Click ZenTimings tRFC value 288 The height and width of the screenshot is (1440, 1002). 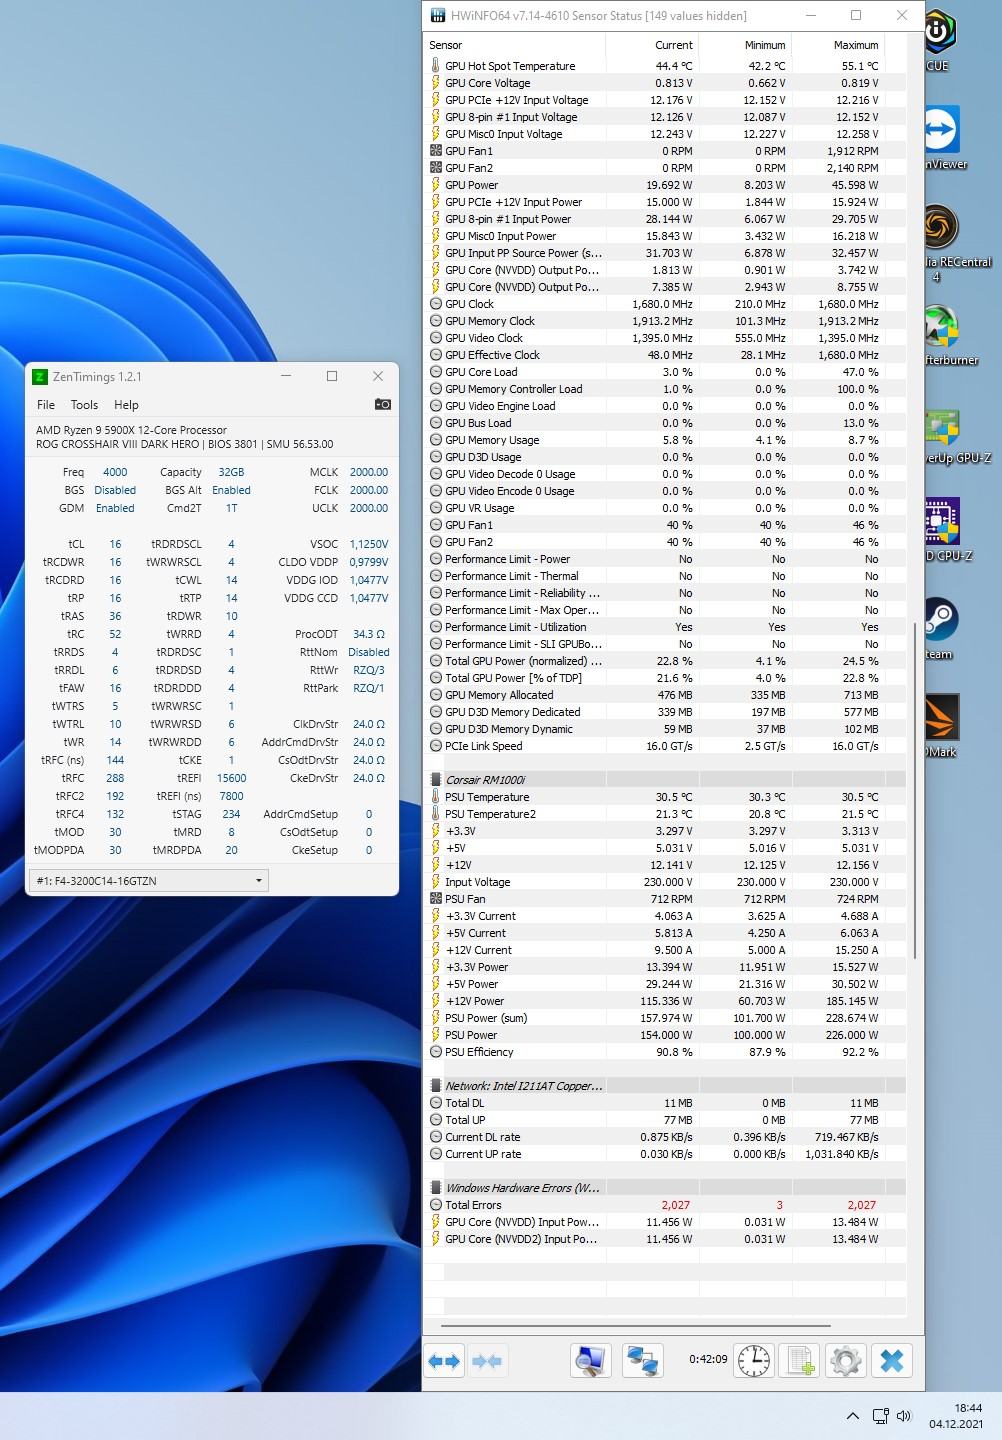pyautogui.click(x=115, y=778)
